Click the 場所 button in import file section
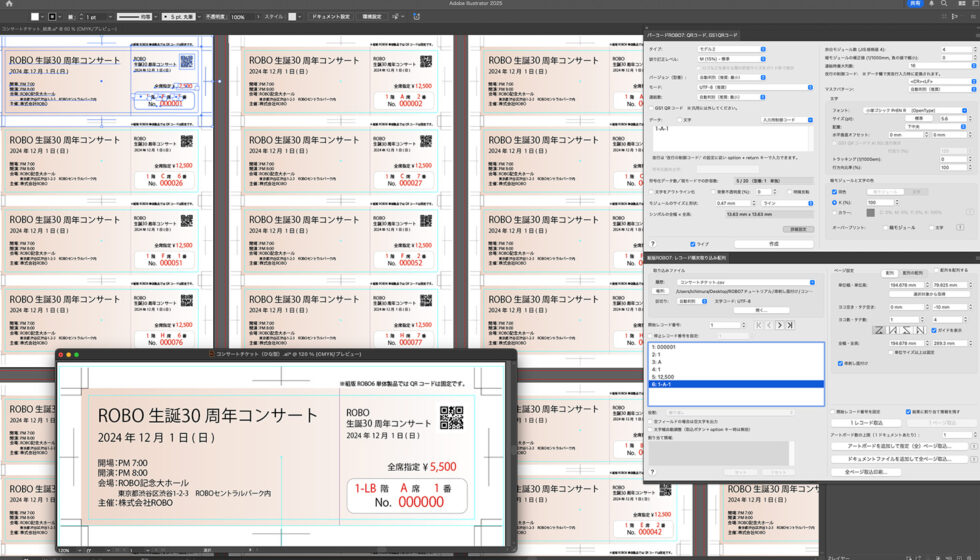The image size is (980, 560). coord(660,292)
